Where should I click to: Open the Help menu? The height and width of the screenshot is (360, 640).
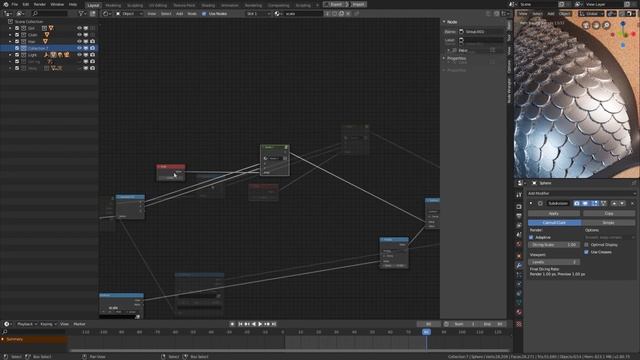tap(73, 4)
